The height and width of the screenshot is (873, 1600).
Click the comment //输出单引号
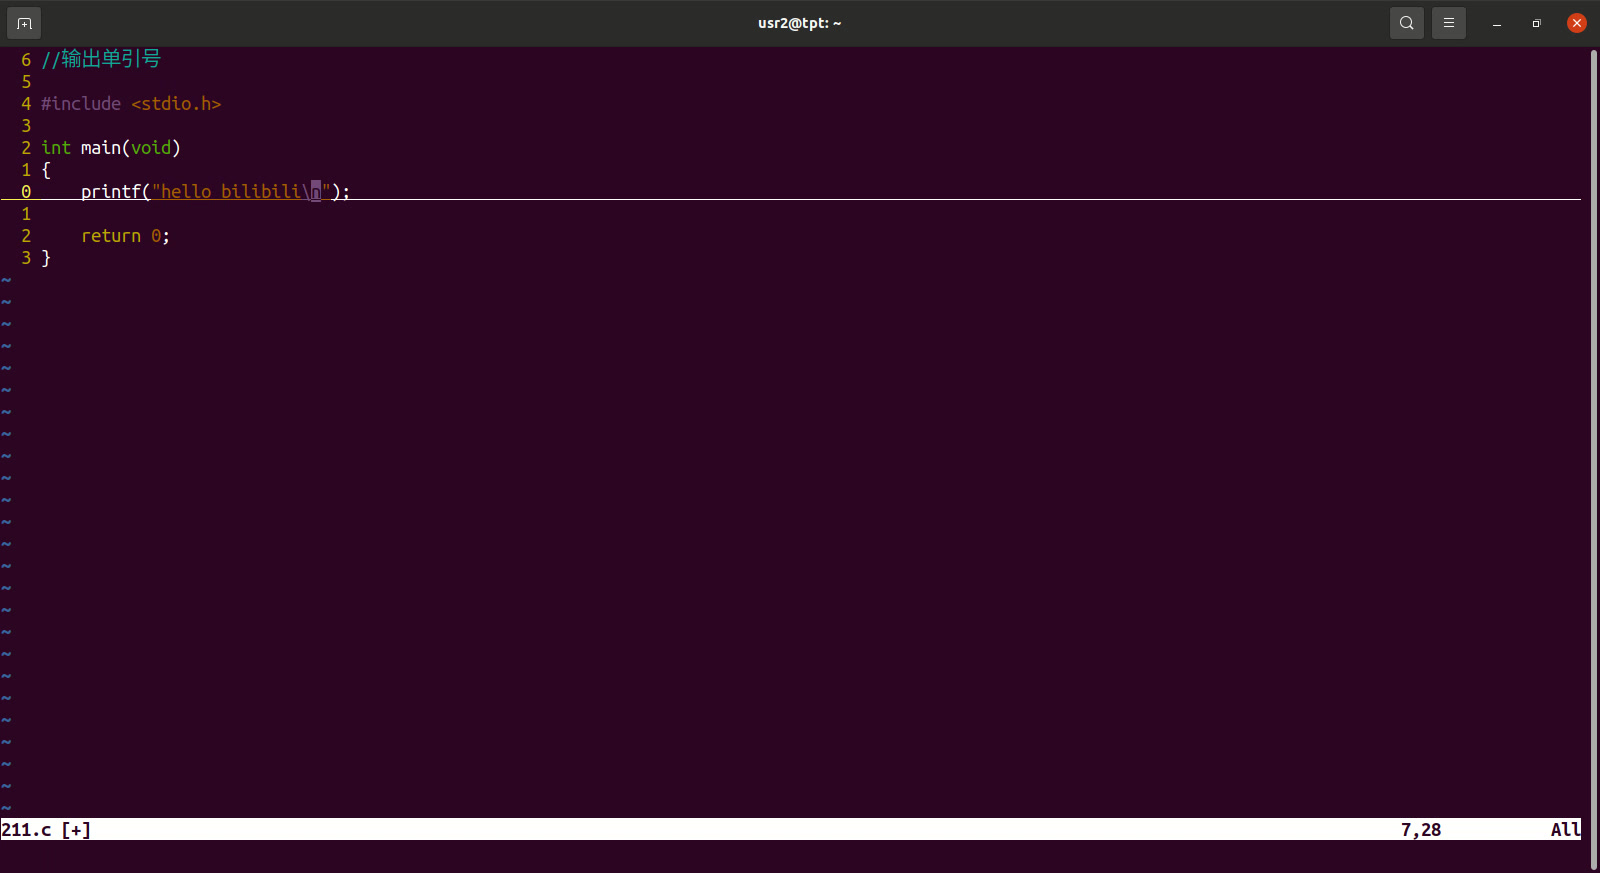[x=101, y=59]
